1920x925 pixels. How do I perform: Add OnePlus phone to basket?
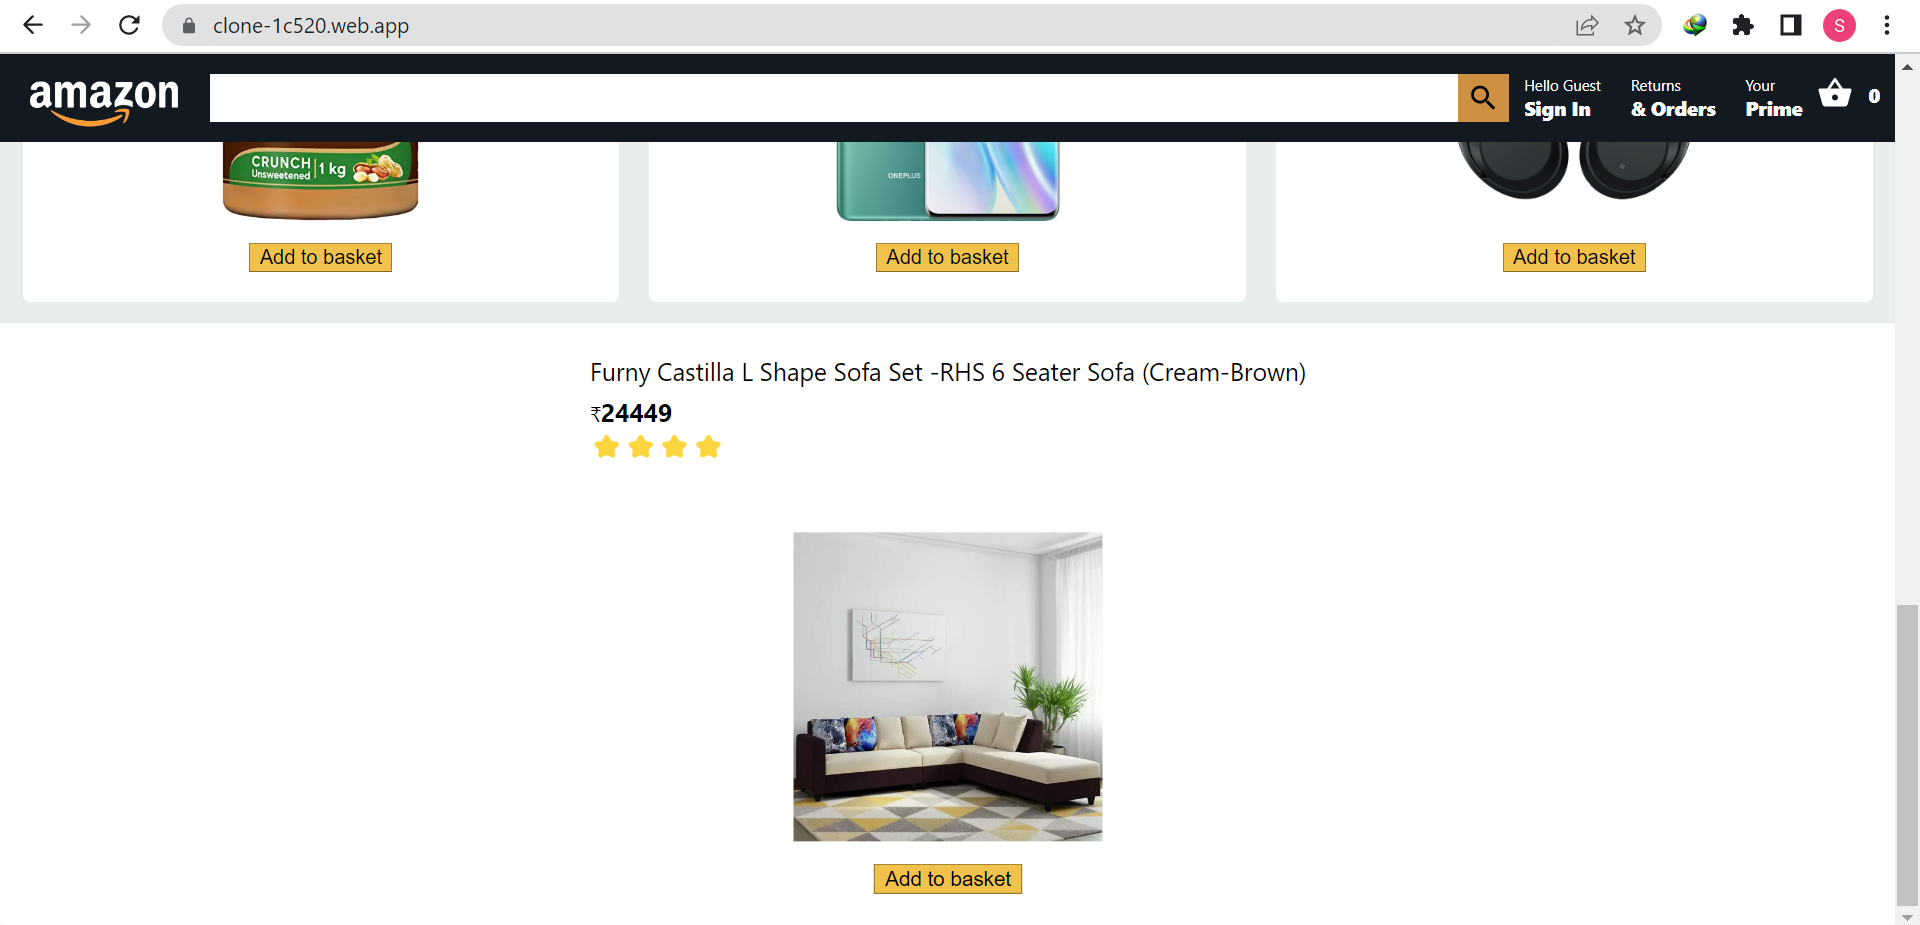tap(947, 257)
